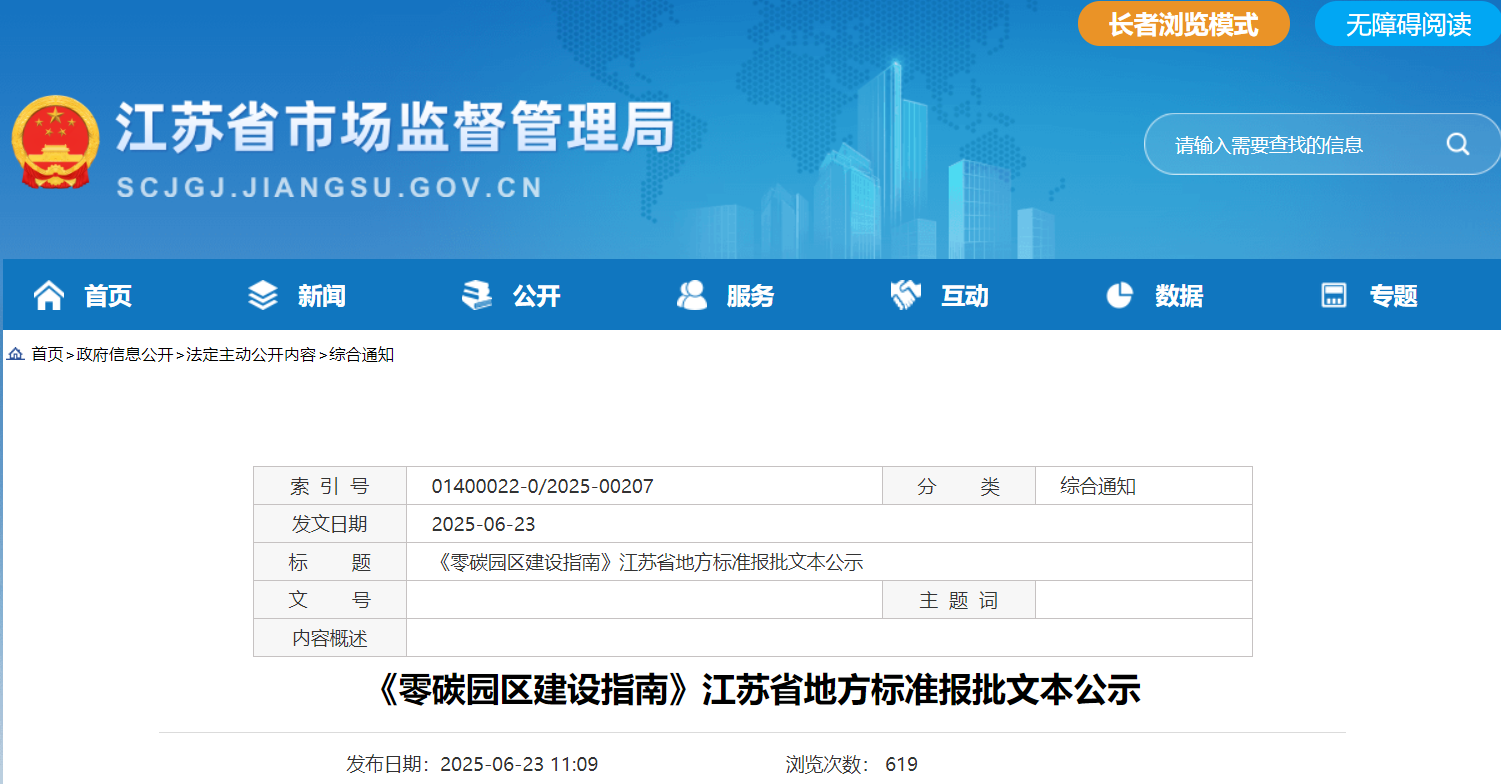Click the books icon beside 公开

(x=477, y=296)
